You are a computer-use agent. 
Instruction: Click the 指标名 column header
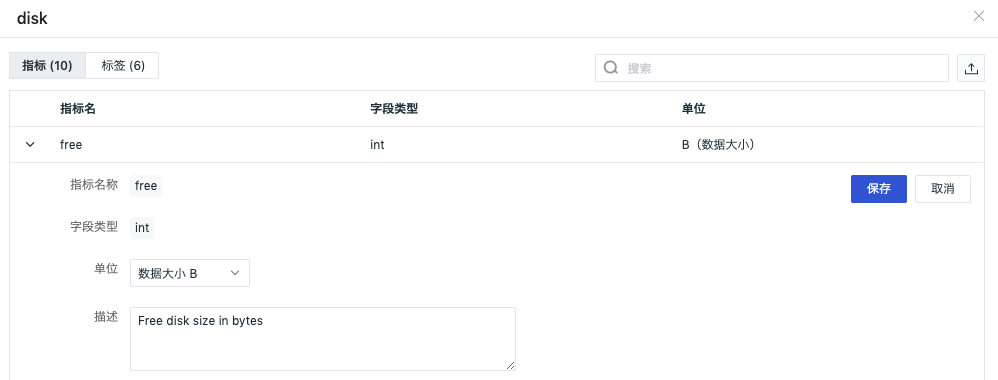click(78, 109)
